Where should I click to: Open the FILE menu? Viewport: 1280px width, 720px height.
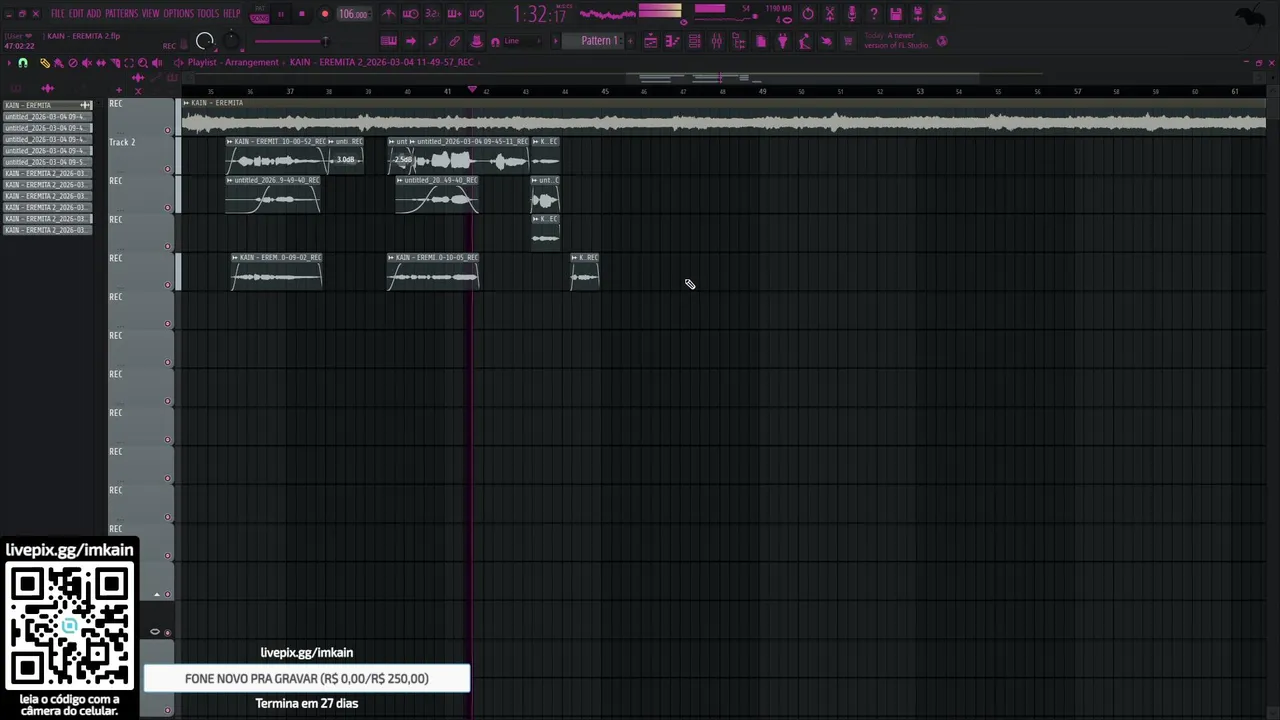(x=58, y=14)
